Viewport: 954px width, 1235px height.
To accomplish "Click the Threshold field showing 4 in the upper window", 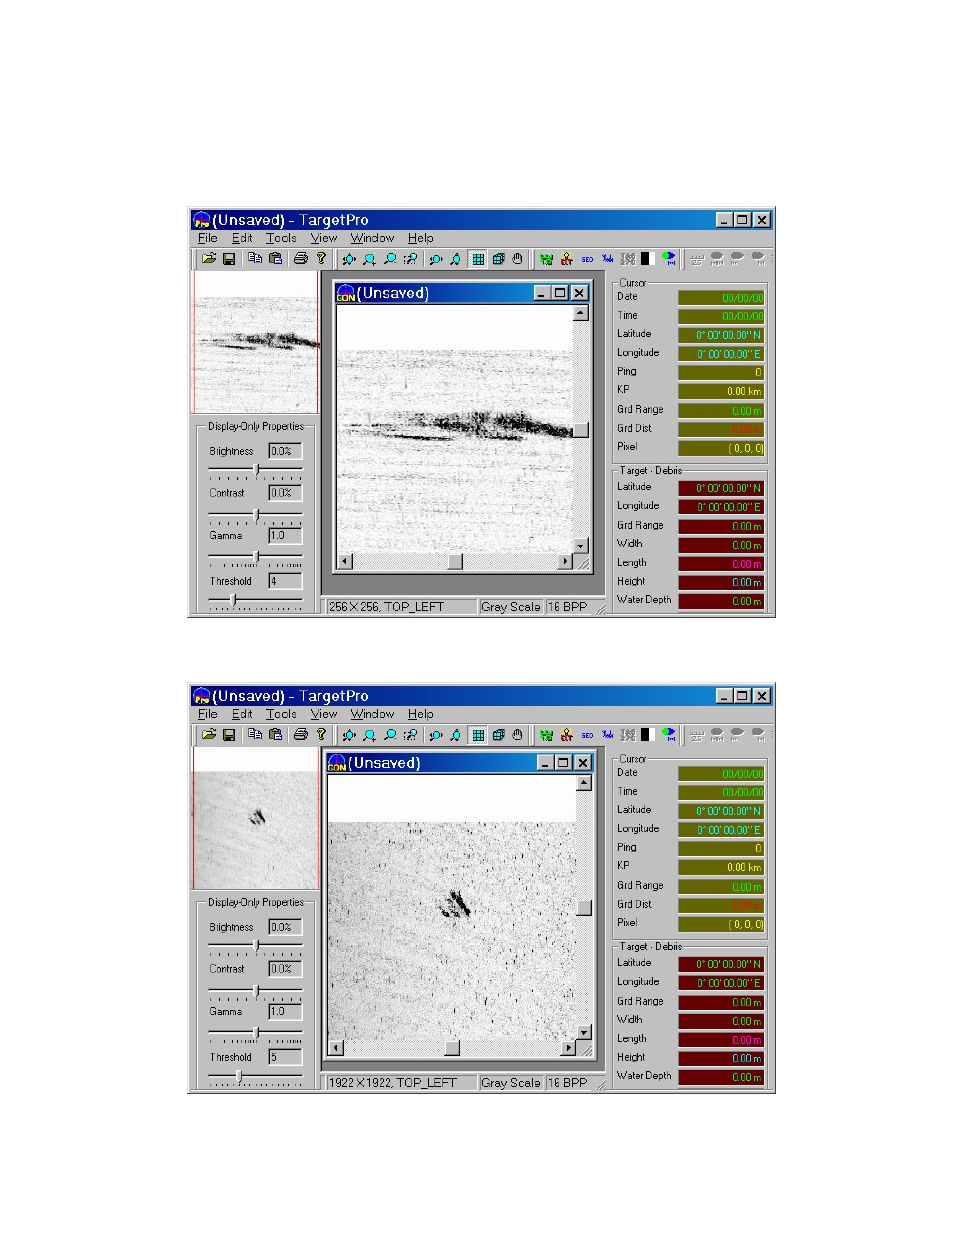I will click(x=285, y=581).
